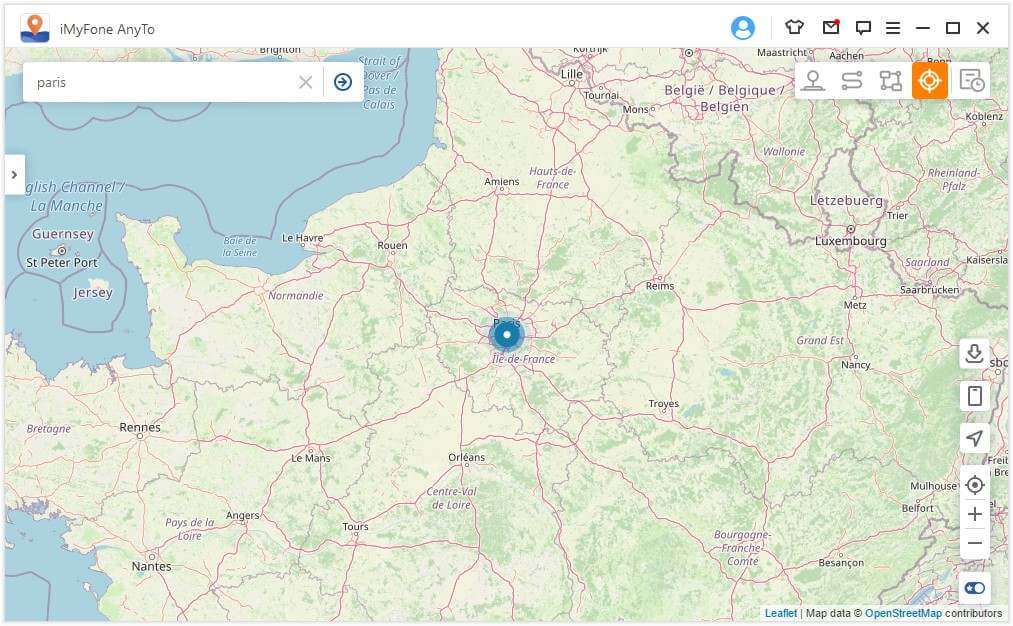Click the Nancy city label
Viewport: 1013px width, 626px height.
[855, 365]
